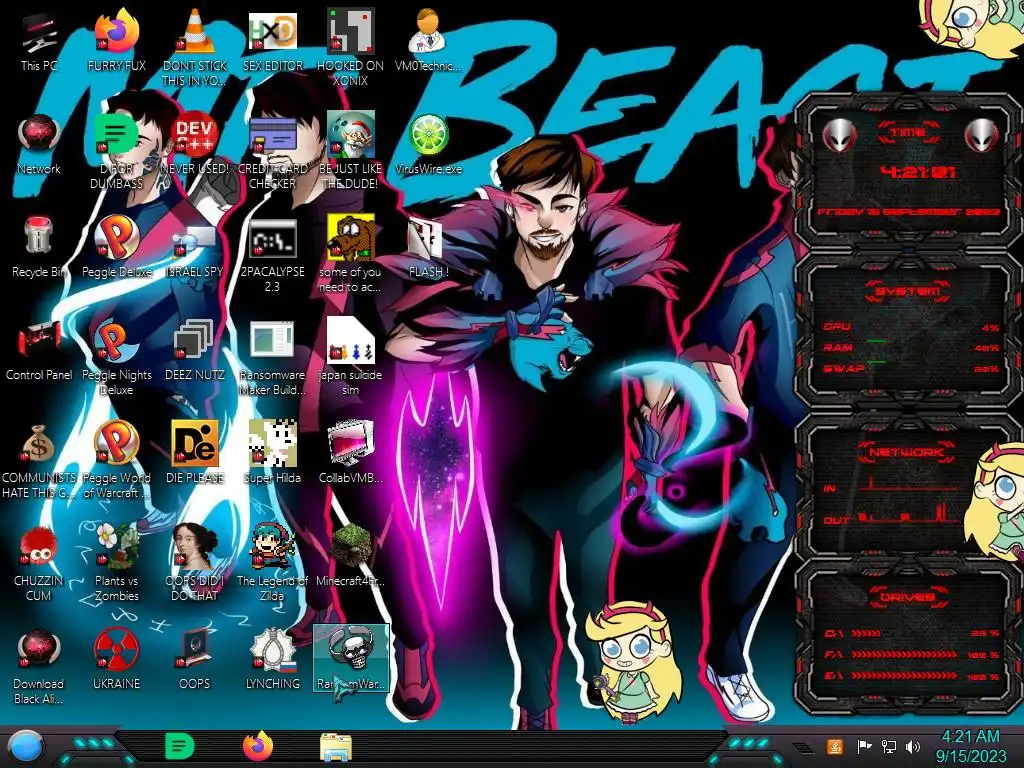Click the Java update tray icon
Image resolution: width=1024 pixels, height=768 pixels.
[x=835, y=746]
